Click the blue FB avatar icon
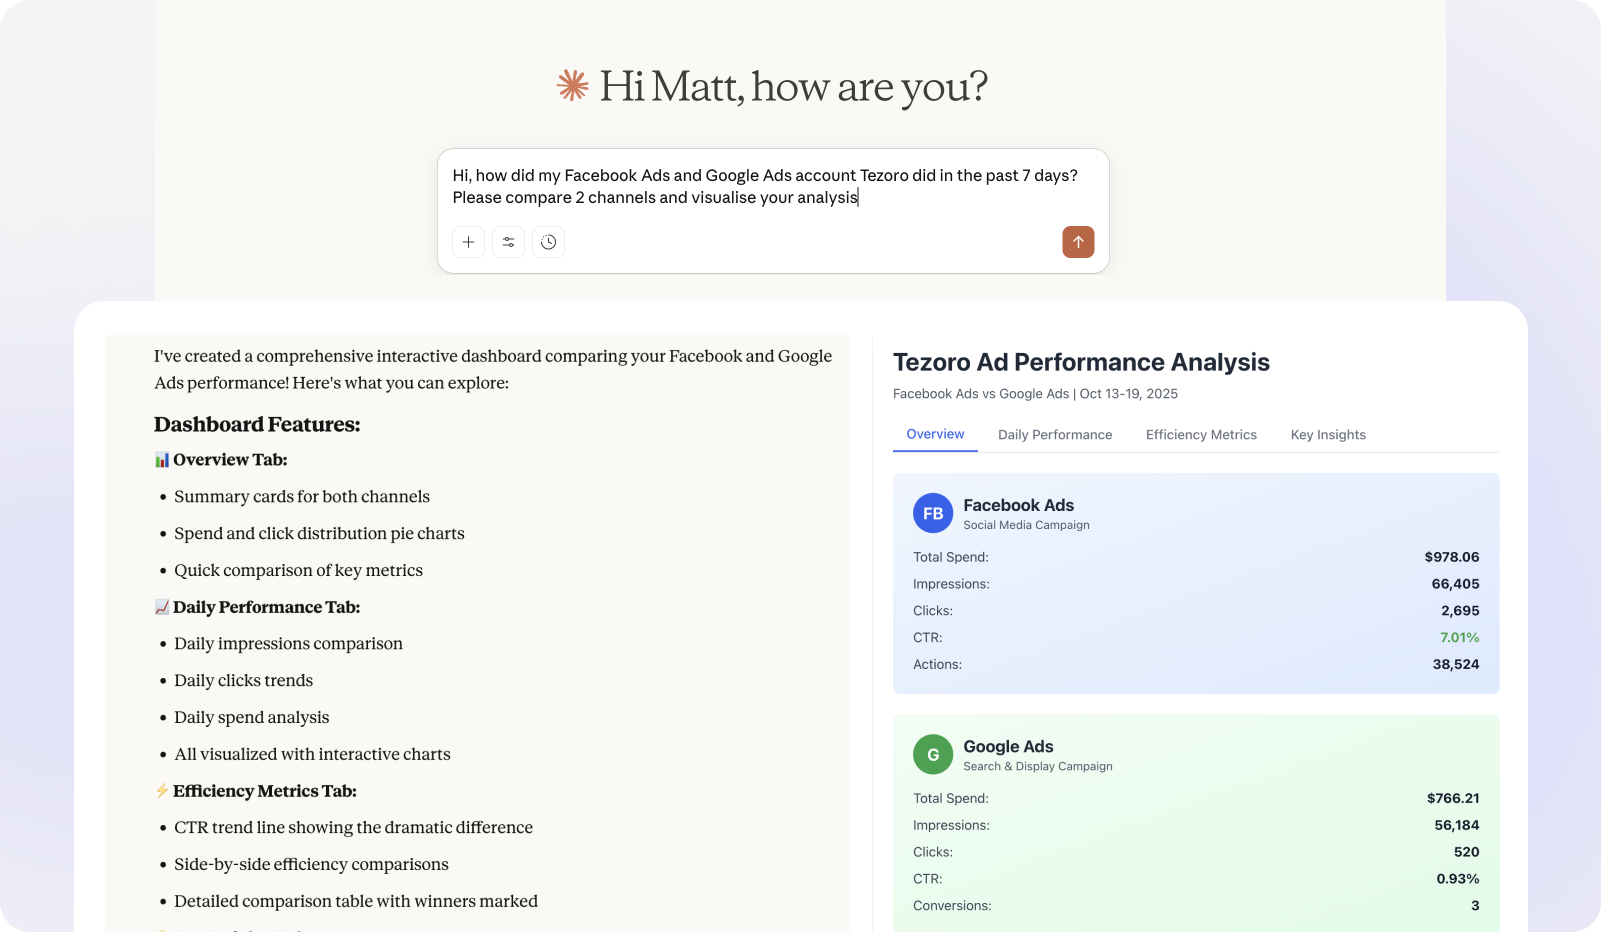This screenshot has height=932, width=1601. click(x=933, y=514)
